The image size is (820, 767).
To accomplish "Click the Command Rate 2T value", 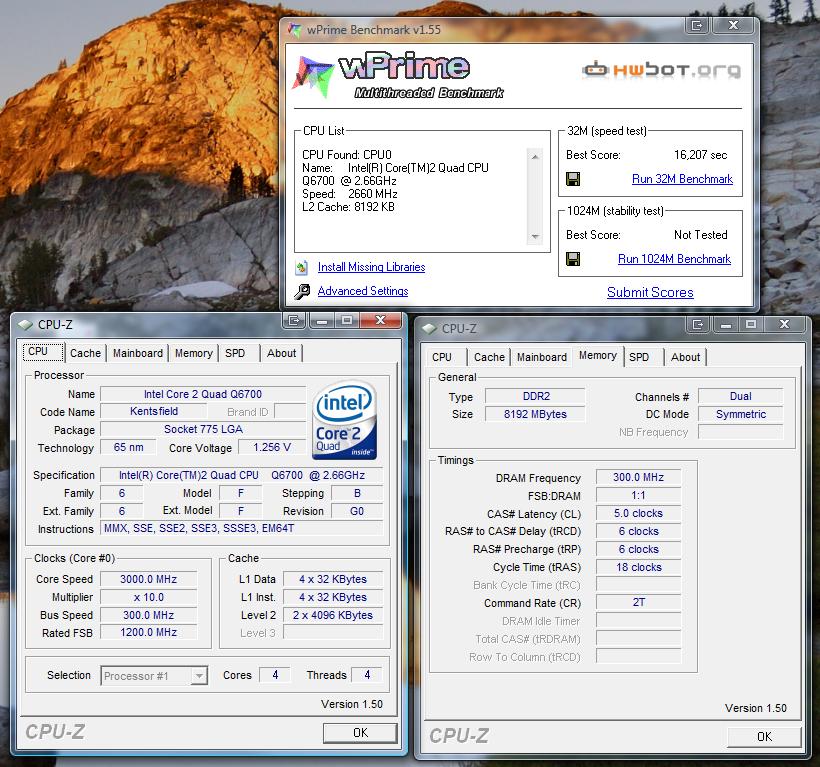I will tap(639, 602).
